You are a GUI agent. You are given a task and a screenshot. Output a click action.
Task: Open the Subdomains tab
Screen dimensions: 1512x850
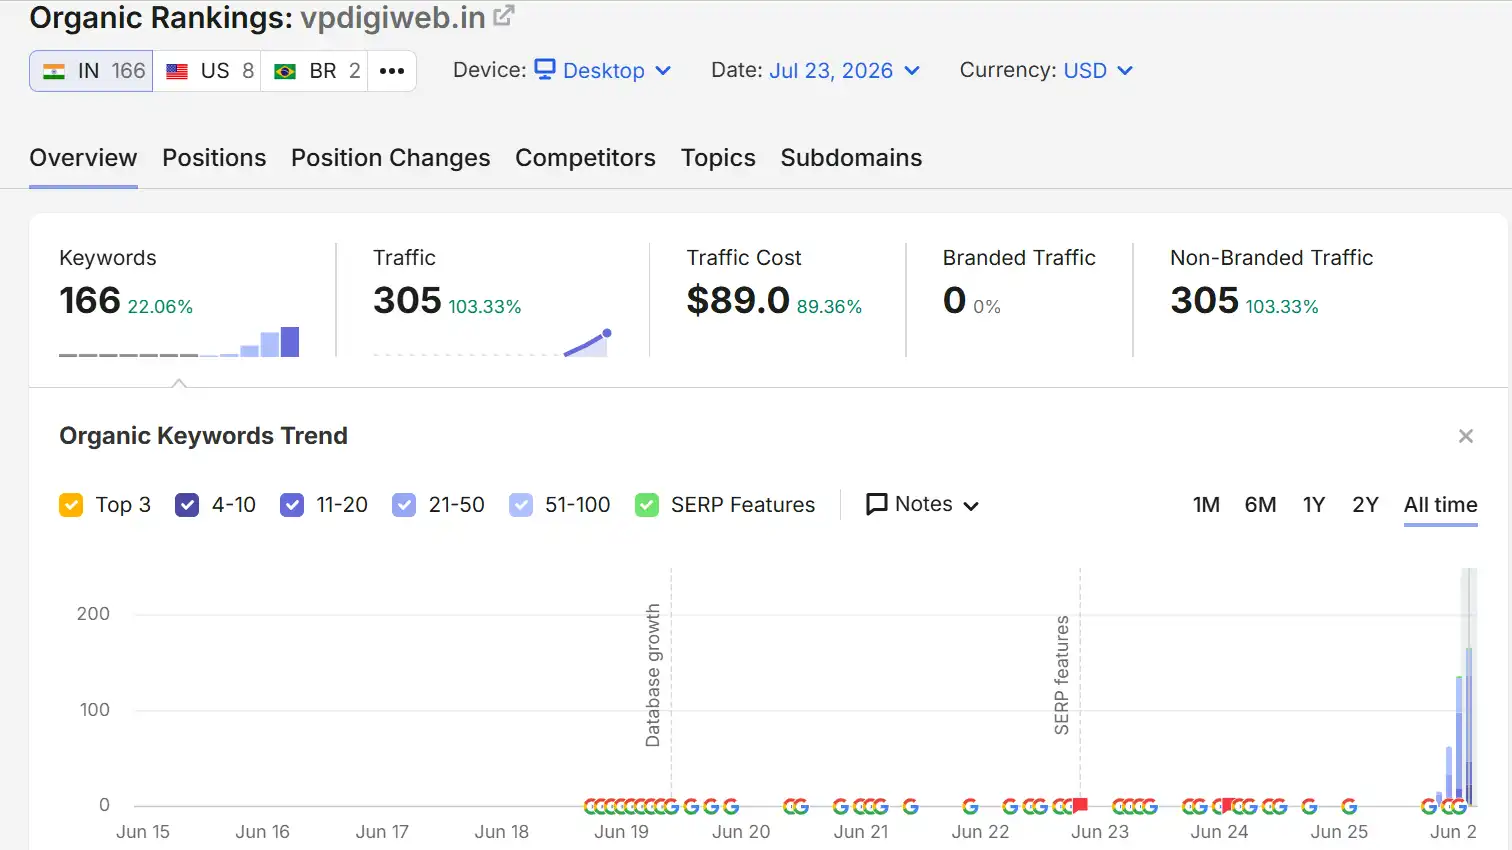851,158
